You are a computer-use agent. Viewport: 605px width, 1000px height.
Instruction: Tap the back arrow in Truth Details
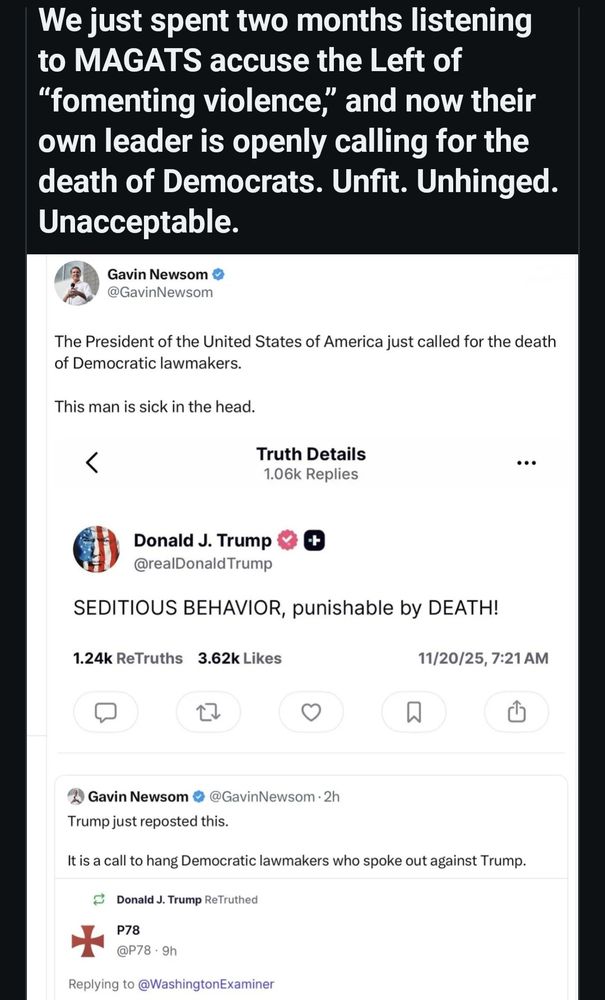(92, 462)
